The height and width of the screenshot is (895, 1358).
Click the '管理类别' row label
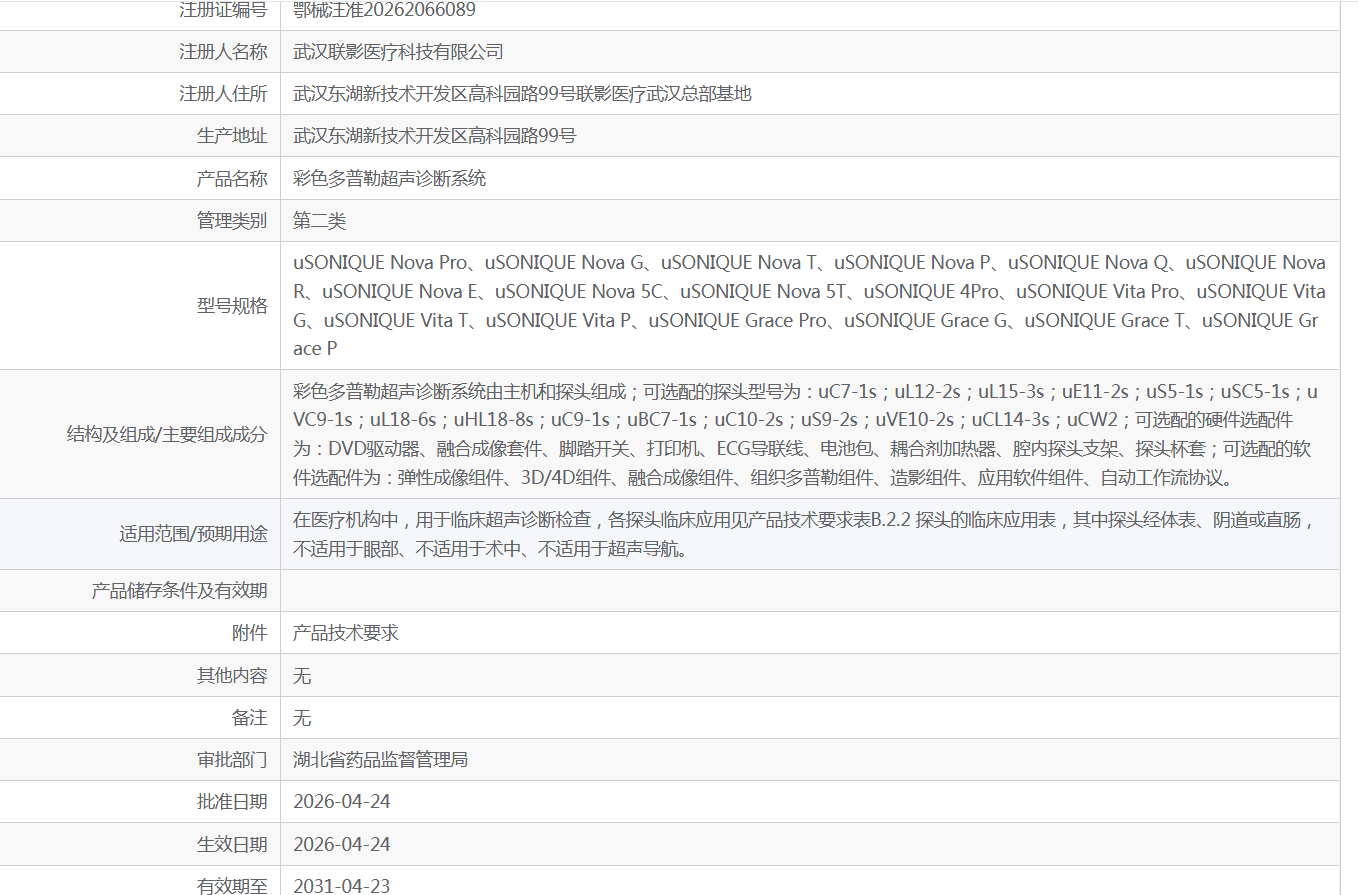pos(232,221)
